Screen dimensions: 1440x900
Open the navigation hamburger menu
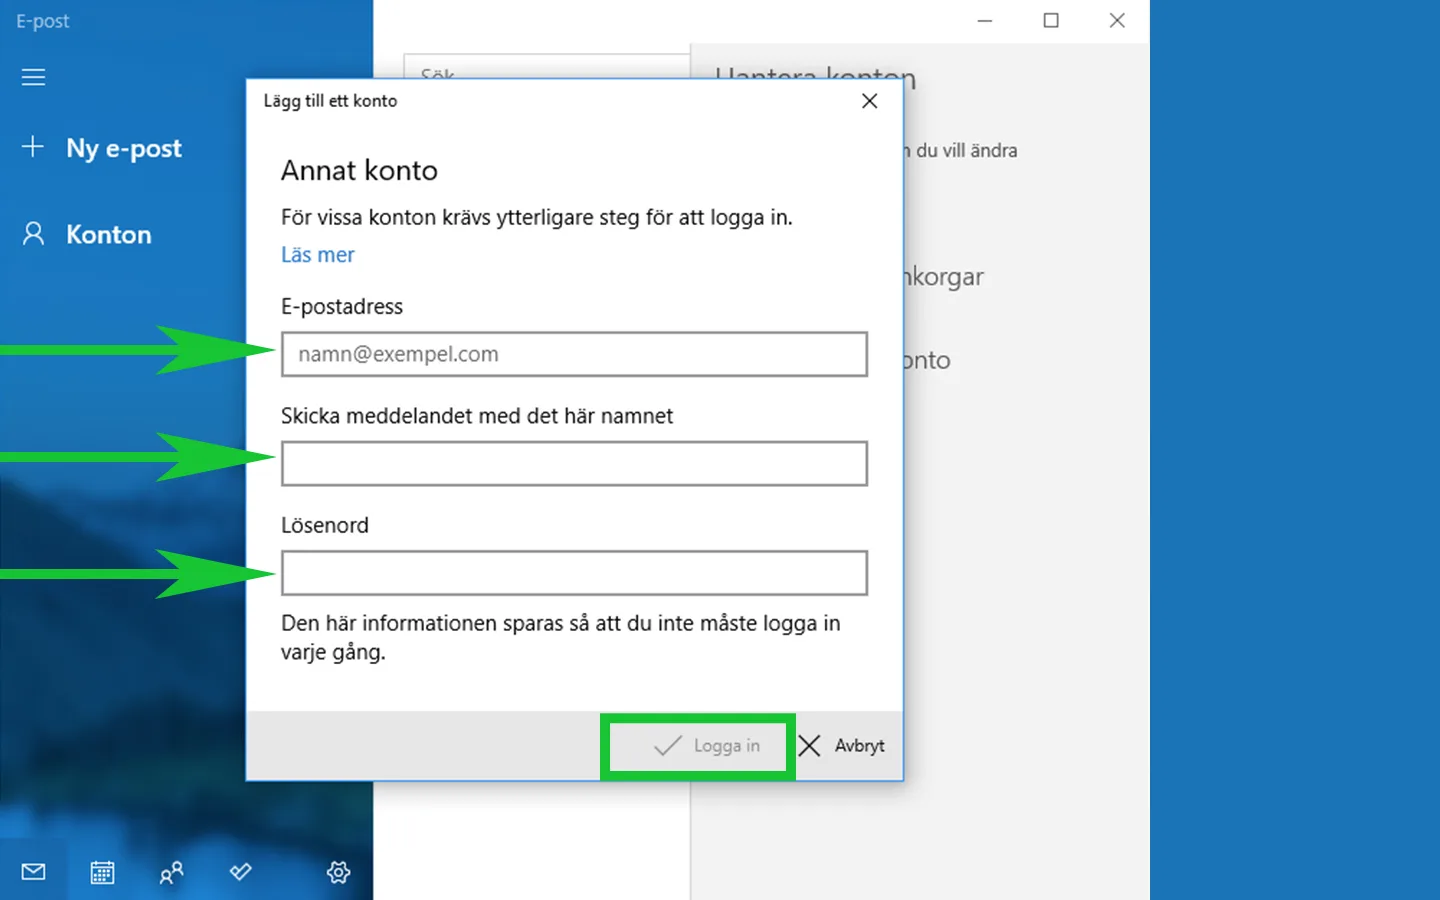(x=33, y=77)
